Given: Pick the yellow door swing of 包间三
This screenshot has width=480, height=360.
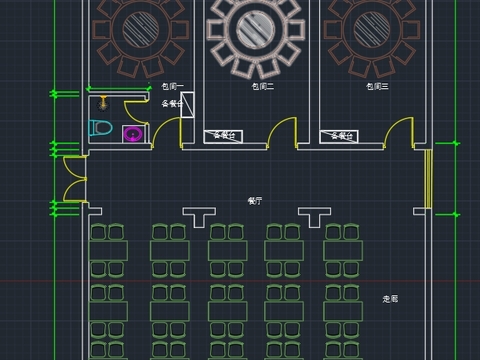Looking at the screenshot, I should tap(399, 133).
